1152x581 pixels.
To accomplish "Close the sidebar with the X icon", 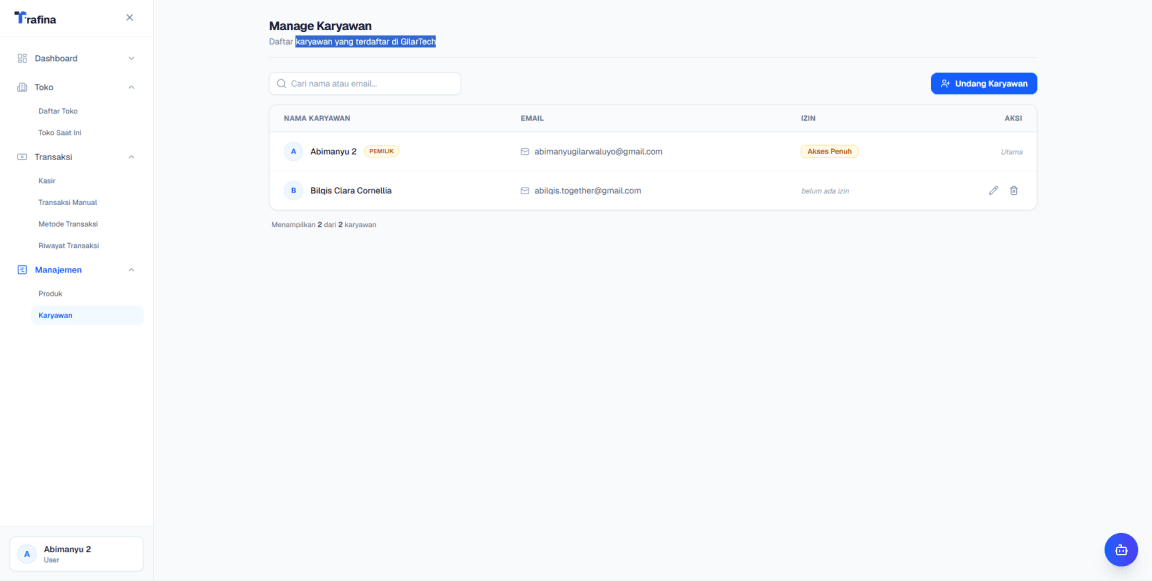I will (x=129, y=18).
